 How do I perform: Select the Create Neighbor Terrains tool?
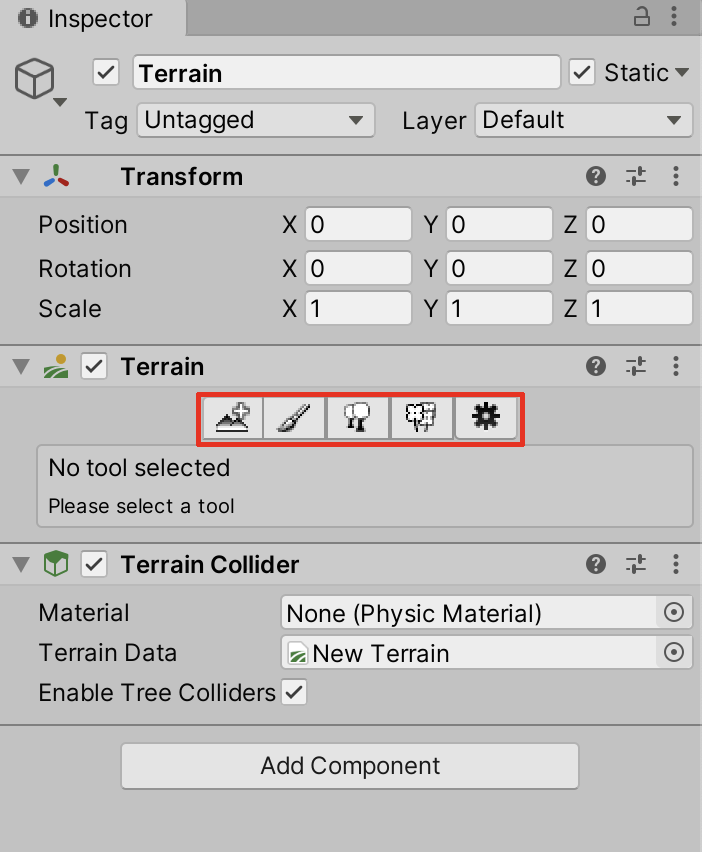coord(232,419)
